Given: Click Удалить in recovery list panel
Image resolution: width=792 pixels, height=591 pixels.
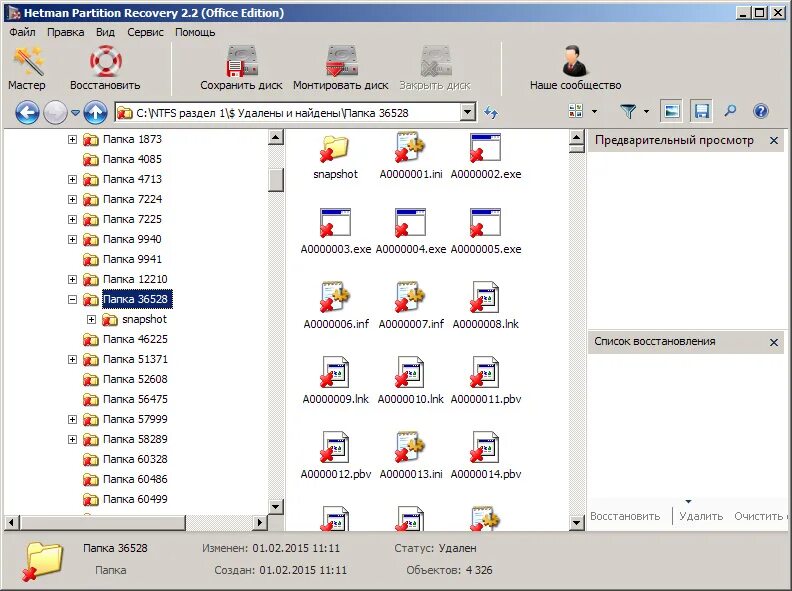Looking at the screenshot, I should (701, 516).
